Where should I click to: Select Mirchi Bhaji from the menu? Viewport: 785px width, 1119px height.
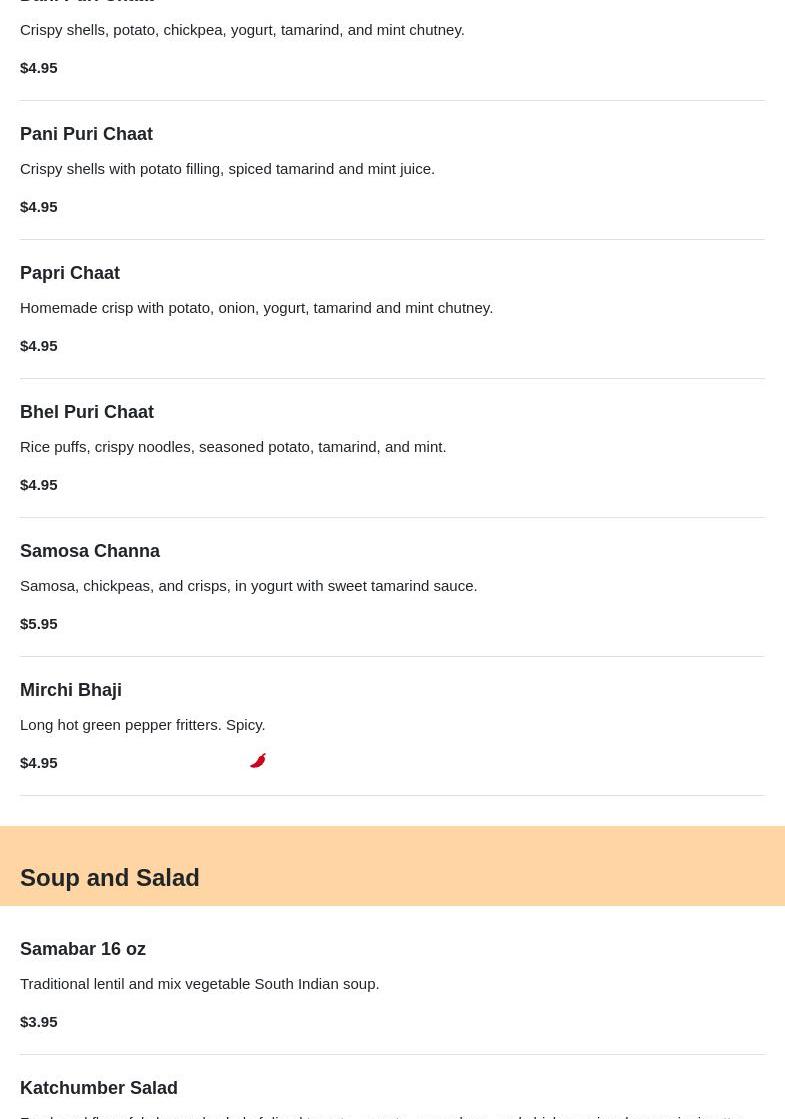[71, 690]
